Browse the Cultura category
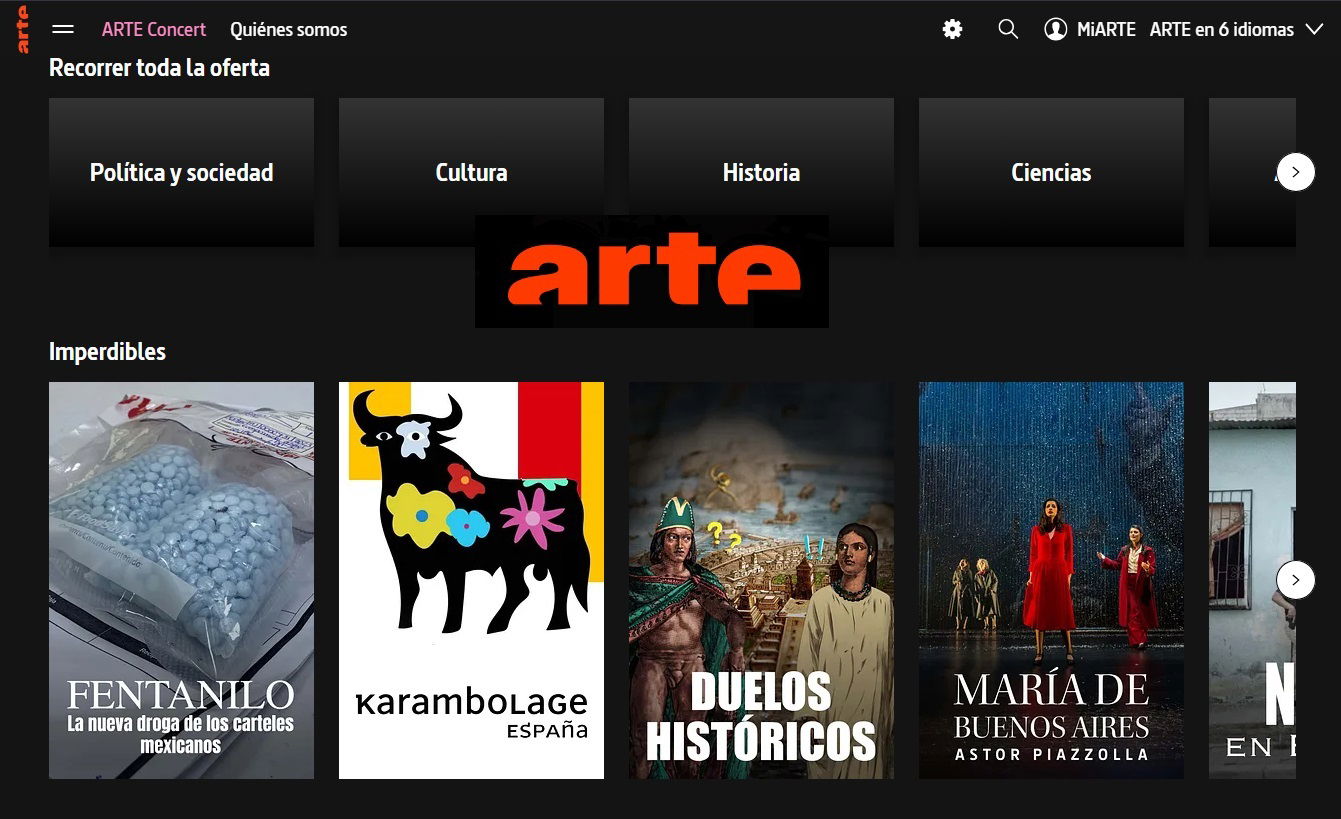Screen dimensions: 1341x819 [x=471, y=172]
